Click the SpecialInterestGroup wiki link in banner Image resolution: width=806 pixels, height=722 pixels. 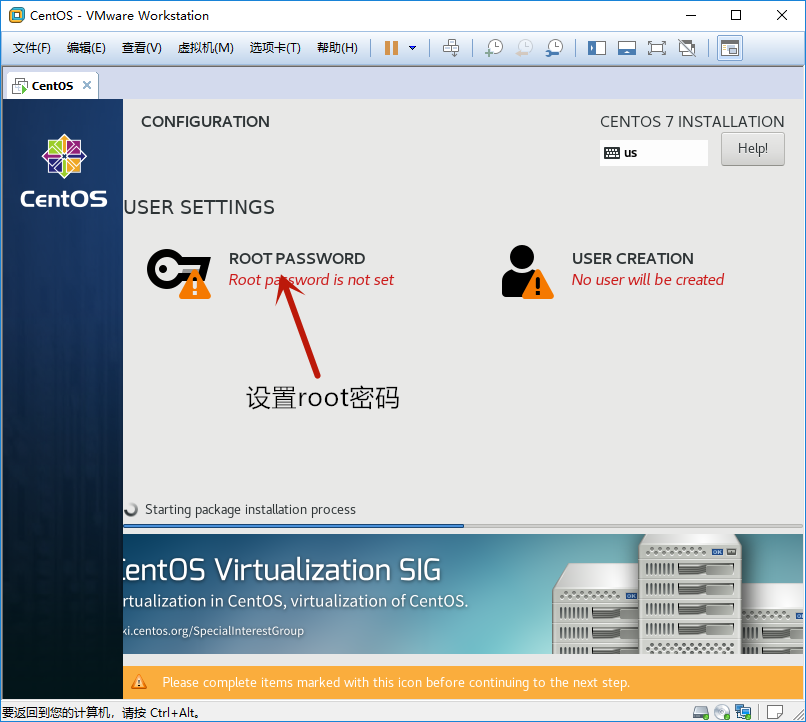[x=213, y=631]
